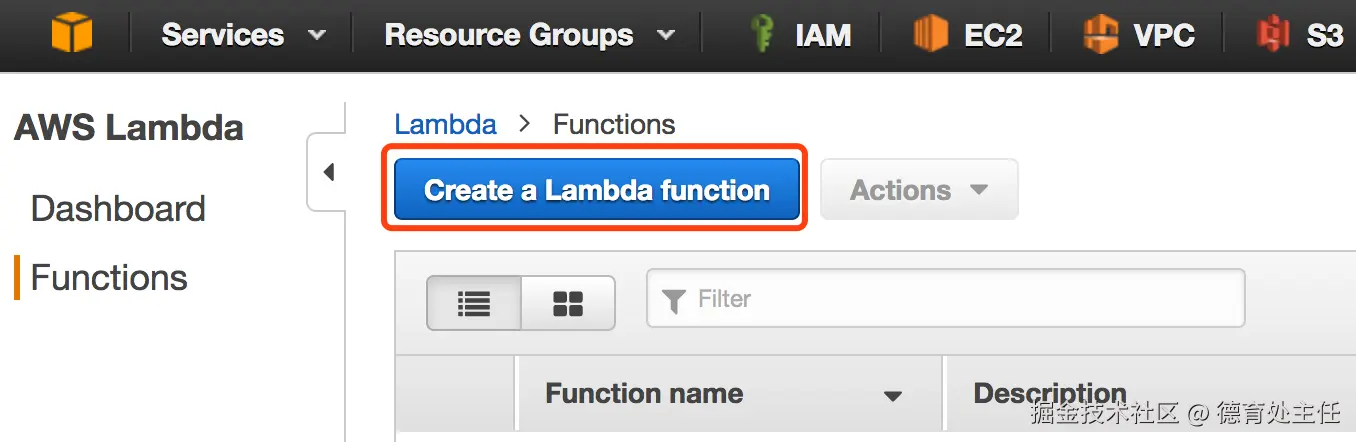Click the Description column header
Image resolution: width=1356 pixels, height=442 pixels.
pos(1050,394)
